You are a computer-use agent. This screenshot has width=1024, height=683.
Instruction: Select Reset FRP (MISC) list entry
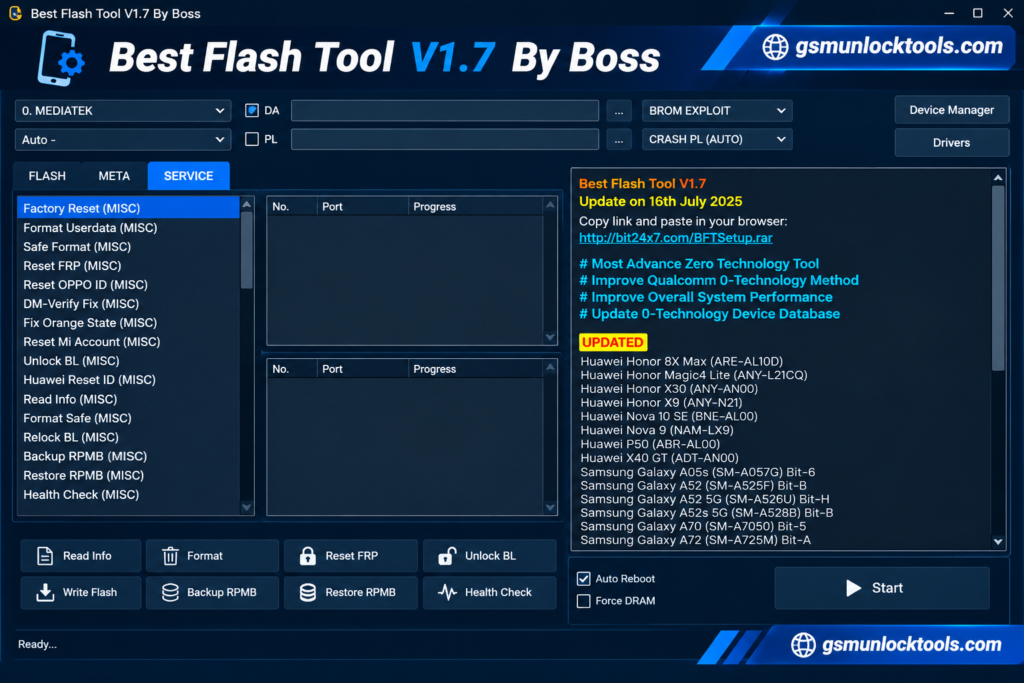[128, 266]
